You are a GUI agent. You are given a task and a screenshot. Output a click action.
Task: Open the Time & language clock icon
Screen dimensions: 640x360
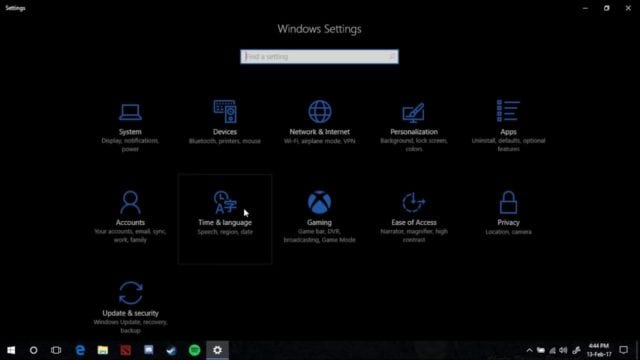coord(225,202)
